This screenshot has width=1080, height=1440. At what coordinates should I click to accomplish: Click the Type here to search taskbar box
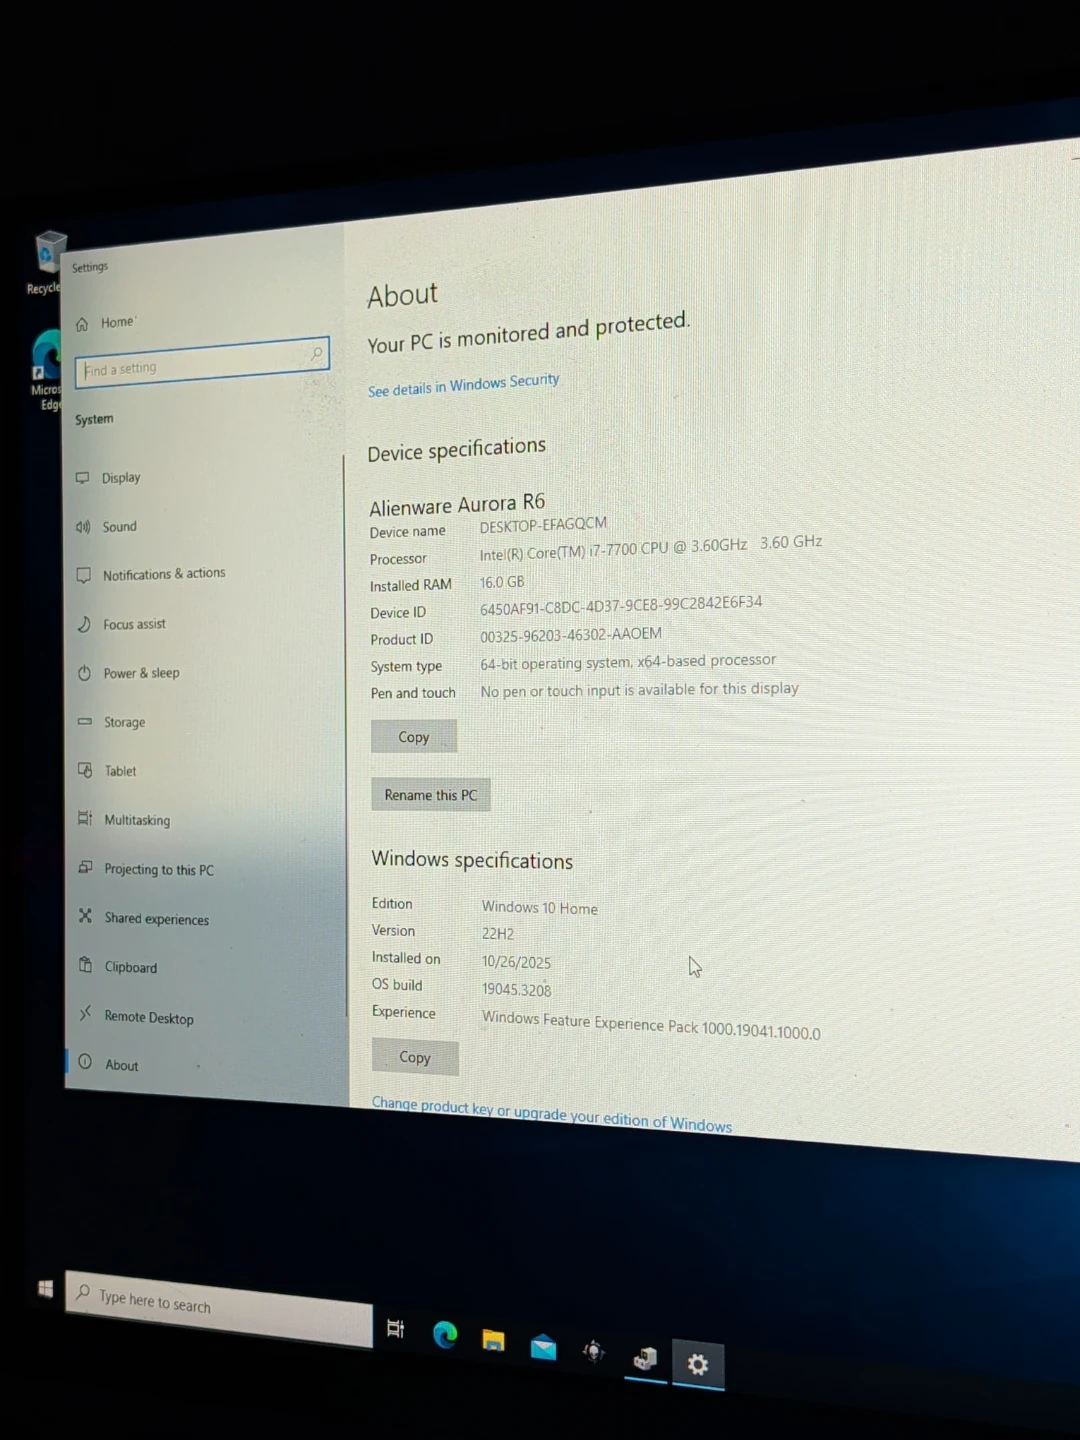pos(219,1309)
